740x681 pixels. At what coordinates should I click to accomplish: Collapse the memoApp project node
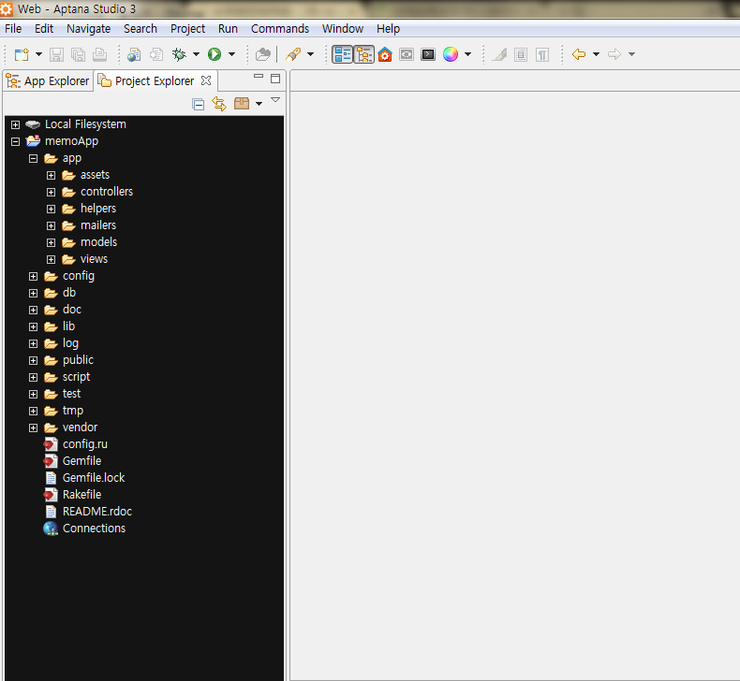tap(16, 142)
